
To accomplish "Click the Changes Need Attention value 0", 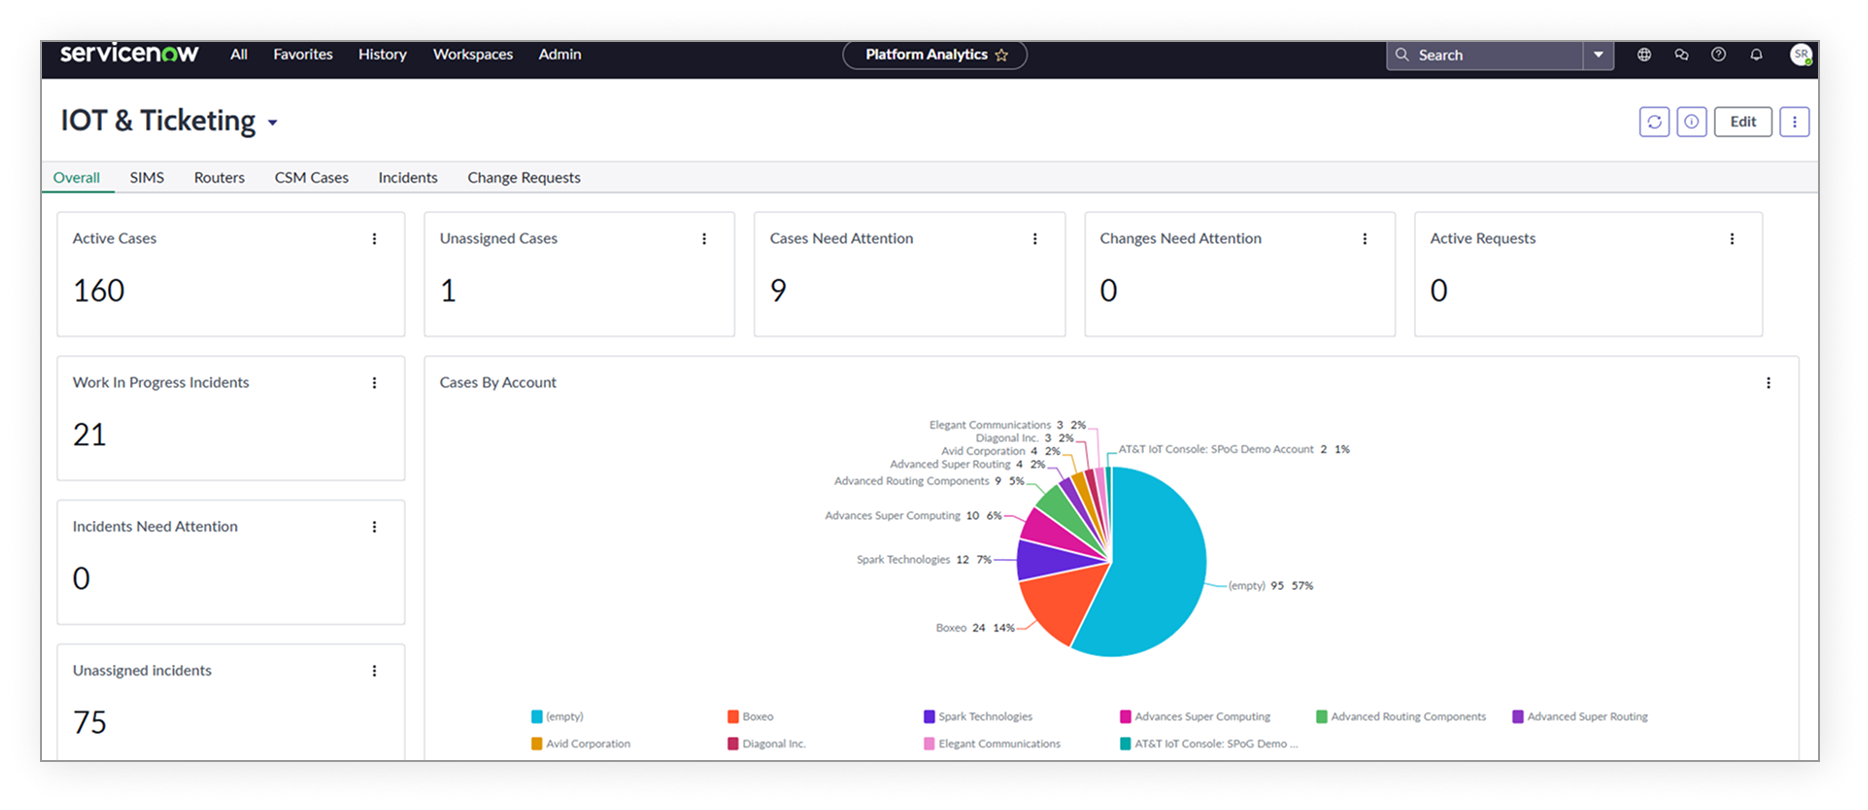I will click(1108, 291).
